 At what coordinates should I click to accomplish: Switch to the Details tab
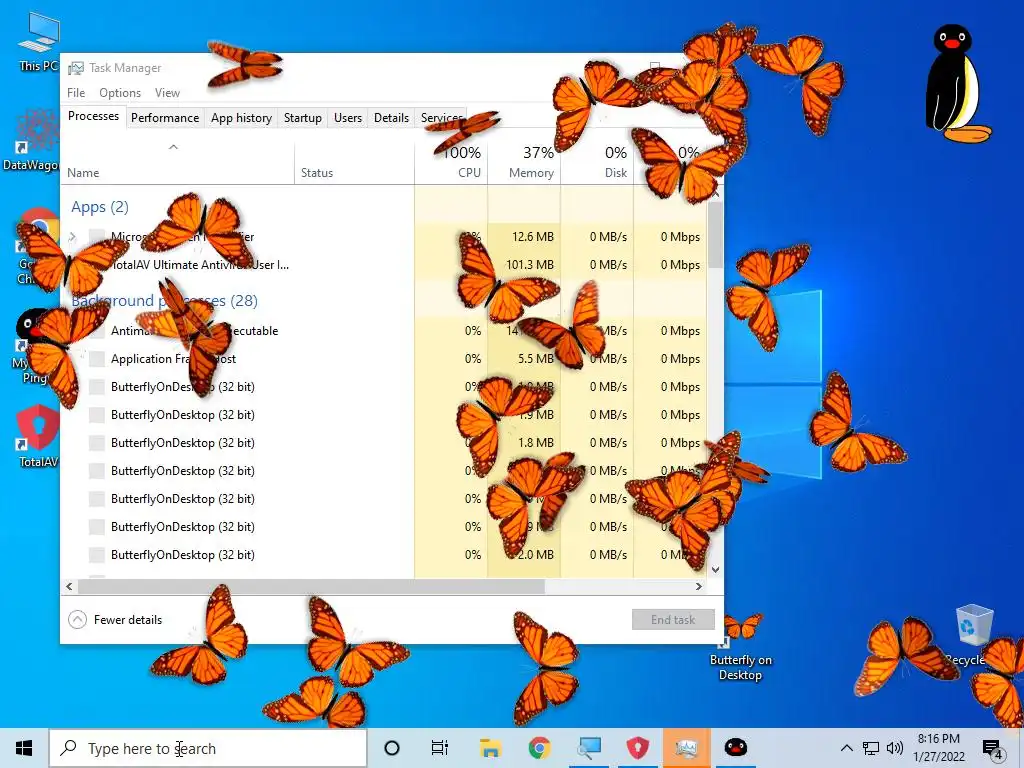click(391, 118)
